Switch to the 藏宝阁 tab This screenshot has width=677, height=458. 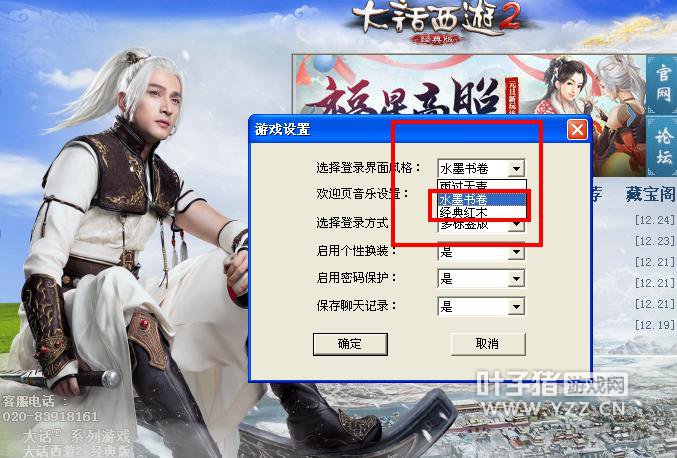point(651,195)
